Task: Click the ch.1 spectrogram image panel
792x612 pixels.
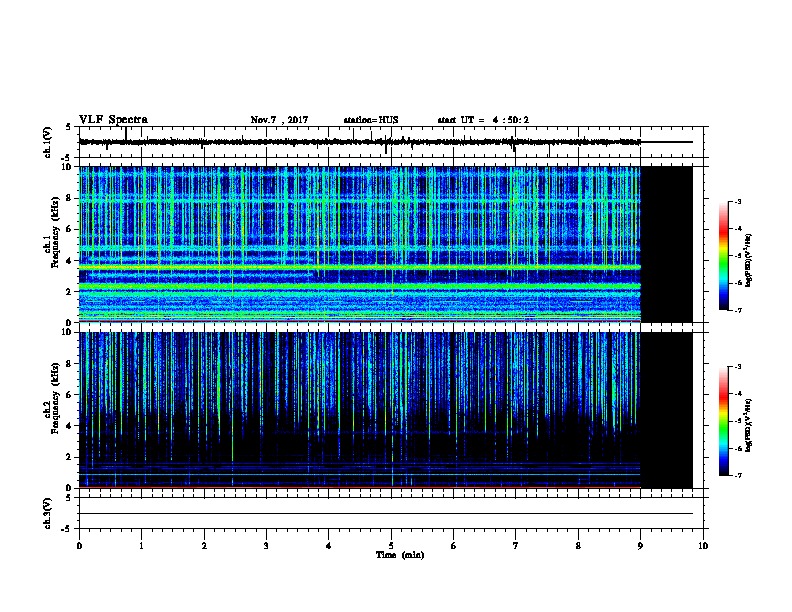Action: (x=385, y=244)
